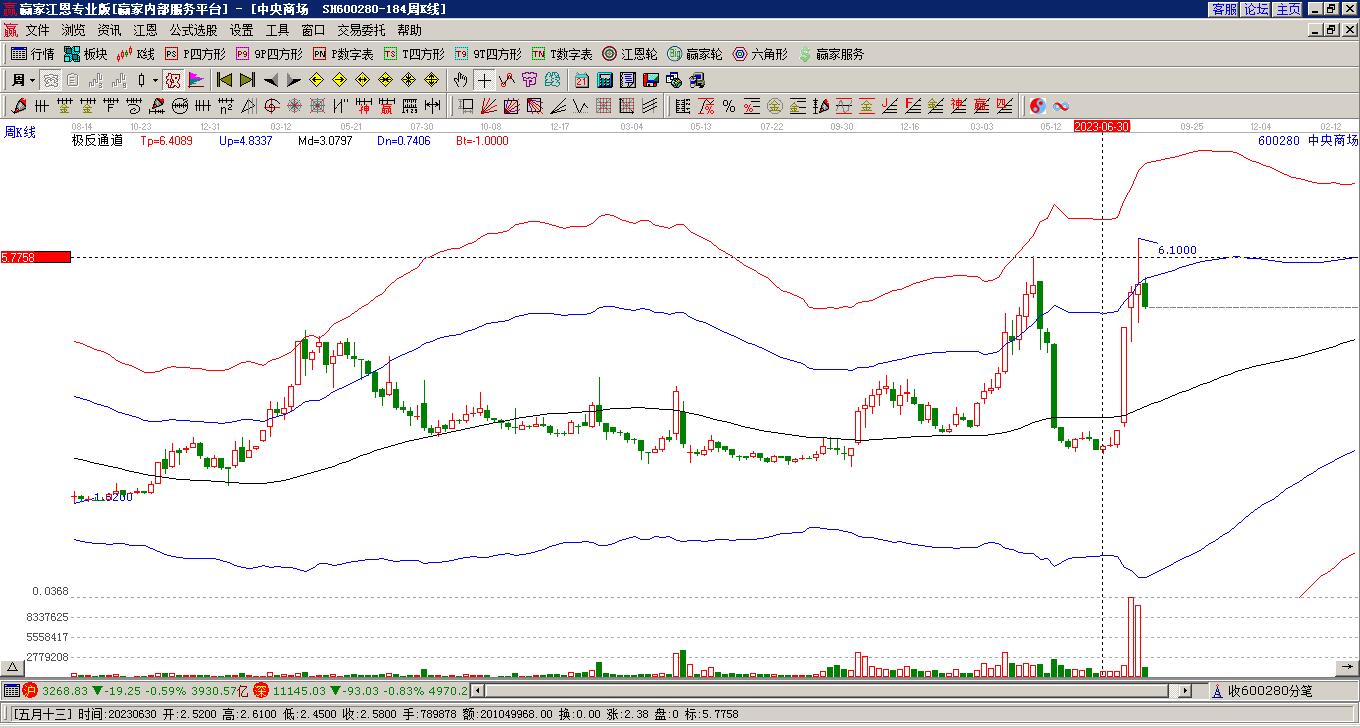Expand the 周 period dropdown arrow
The width and height of the screenshot is (1360, 728).
click(32, 80)
